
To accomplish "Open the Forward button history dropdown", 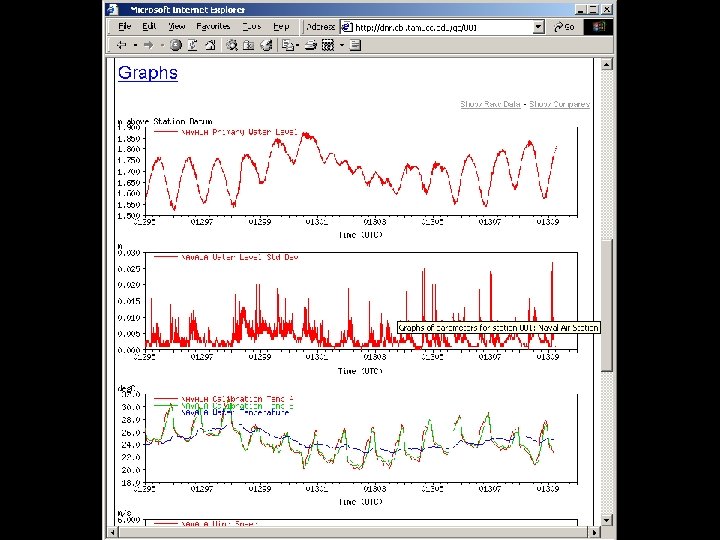I will coord(162,45).
